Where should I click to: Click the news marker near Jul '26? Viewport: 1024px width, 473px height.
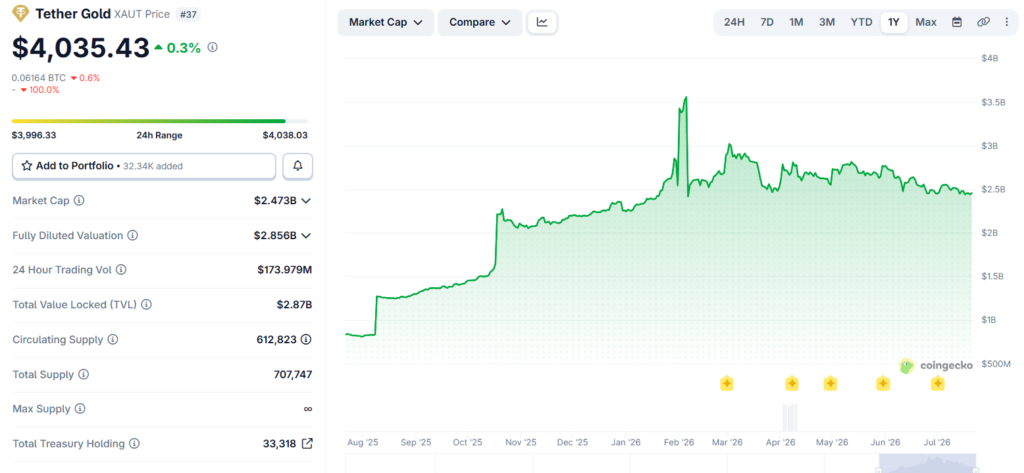[938, 383]
